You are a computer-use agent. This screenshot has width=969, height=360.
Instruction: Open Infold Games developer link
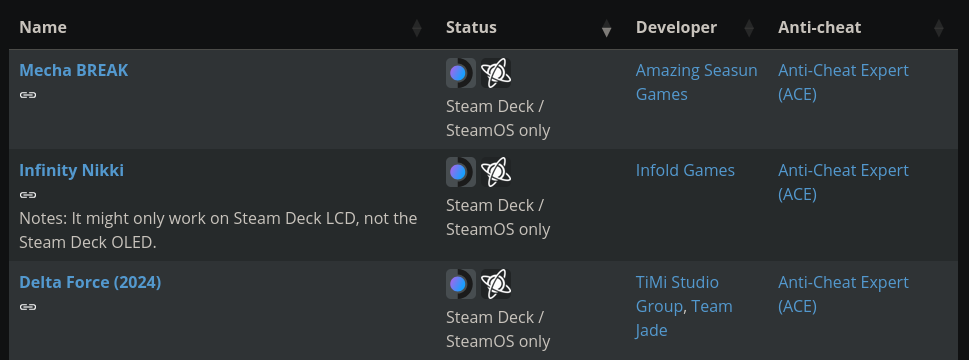click(x=685, y=170)
